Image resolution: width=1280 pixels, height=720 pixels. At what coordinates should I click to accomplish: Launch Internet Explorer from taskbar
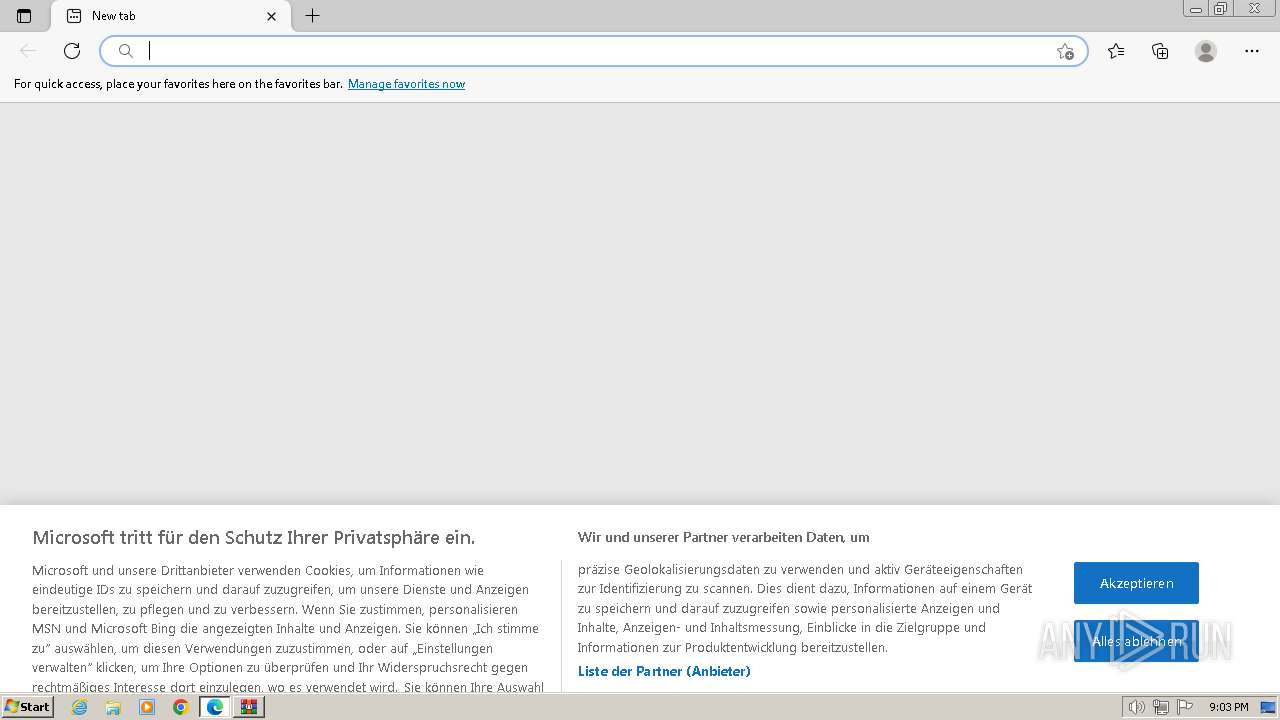pyautogui.click(x=80, y=707)
